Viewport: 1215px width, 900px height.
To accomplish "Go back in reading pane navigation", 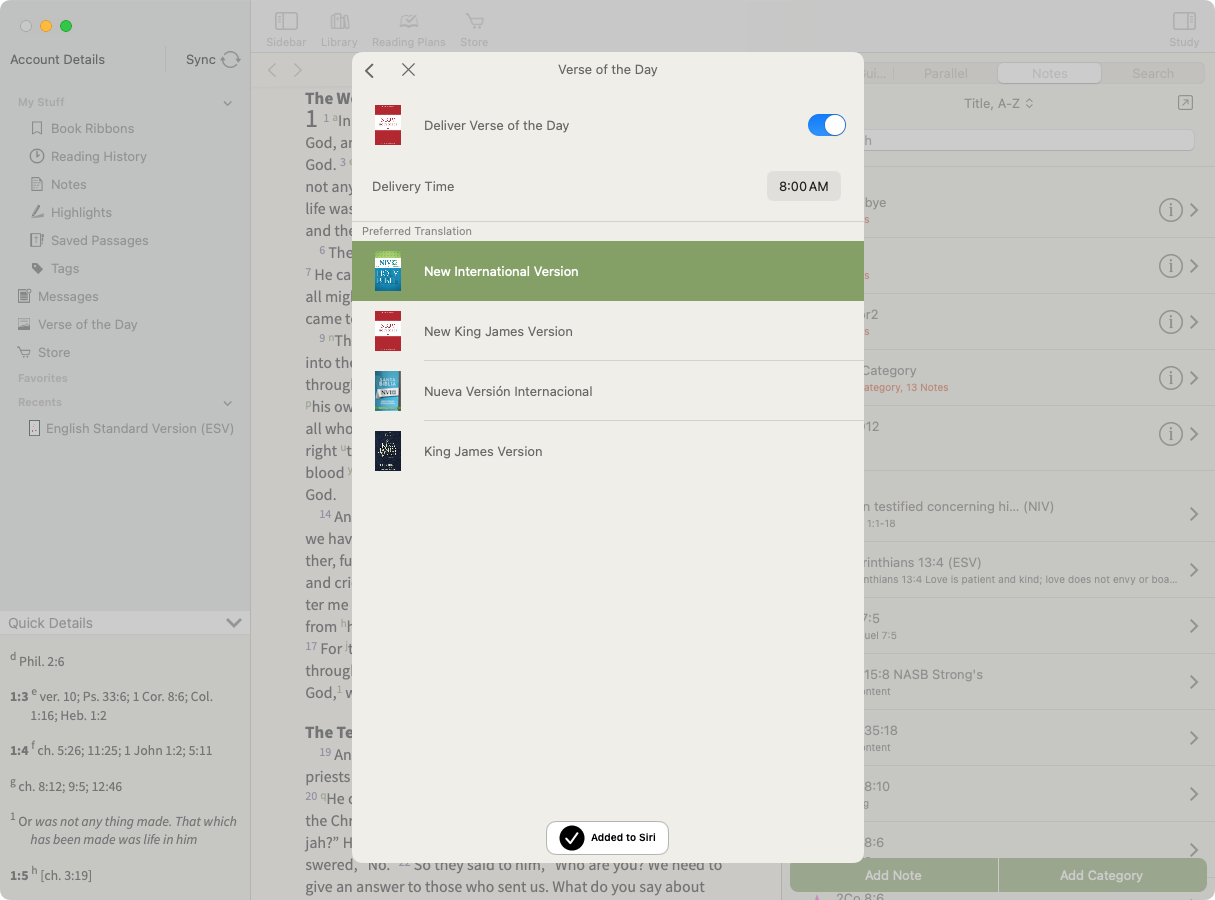I will pos(273,70).
